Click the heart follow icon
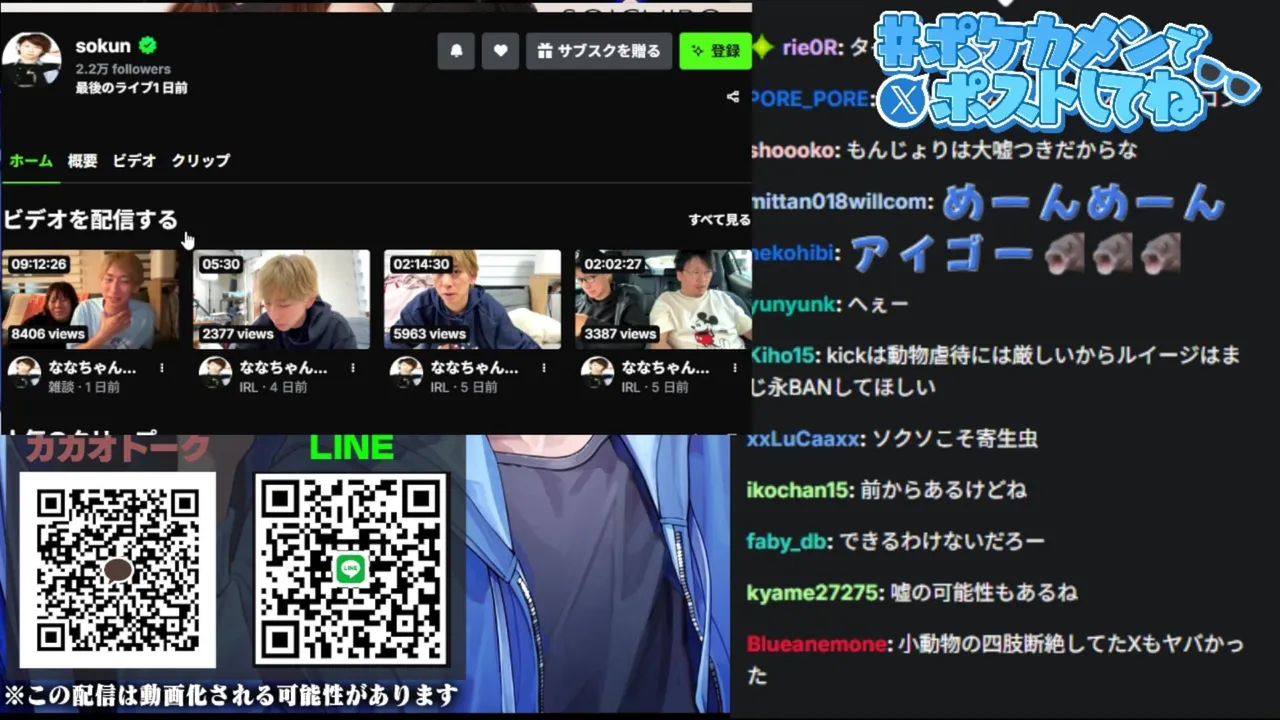The width and height of the screenshot is (1280, 720). 500,51
